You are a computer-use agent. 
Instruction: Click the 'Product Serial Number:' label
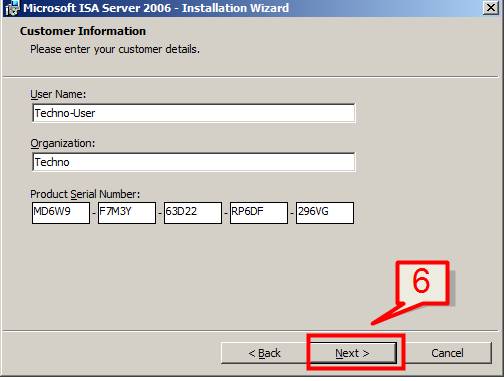[85, 194]
